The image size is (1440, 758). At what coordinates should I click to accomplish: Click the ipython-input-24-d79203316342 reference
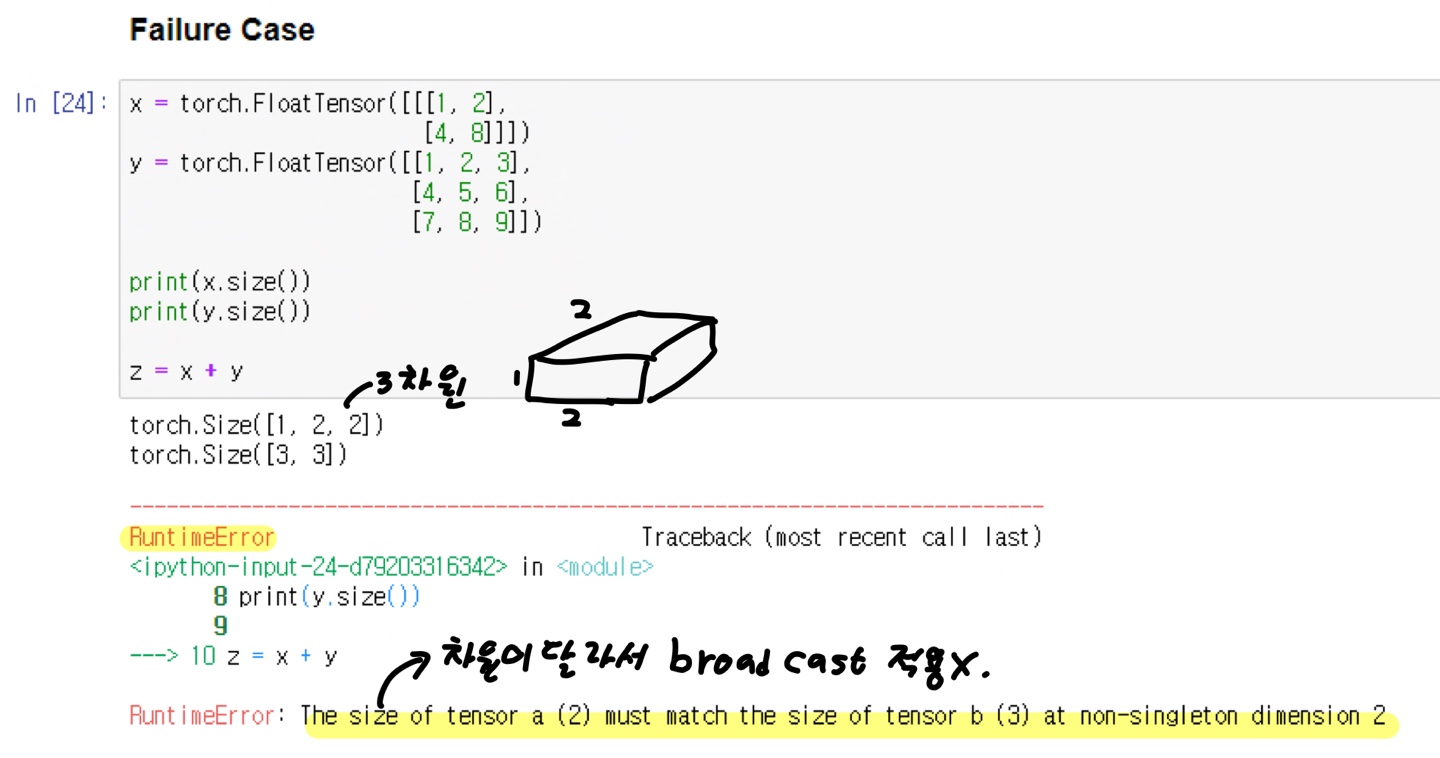319,567
